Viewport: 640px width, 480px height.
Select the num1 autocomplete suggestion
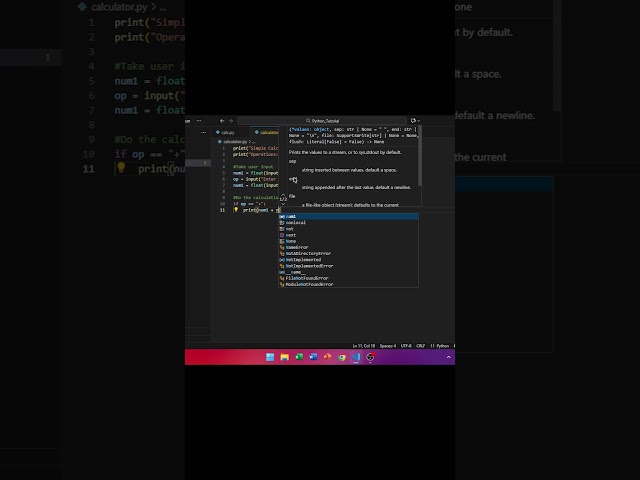pyautogui.click(x=349, y=216)
